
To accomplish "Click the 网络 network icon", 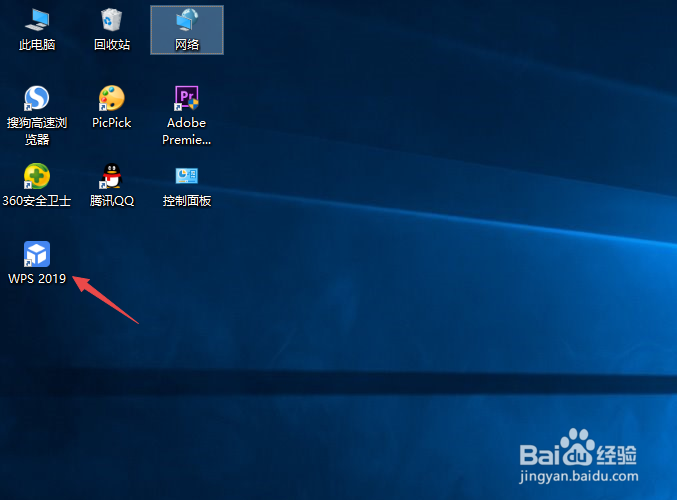I will (187, 20).
